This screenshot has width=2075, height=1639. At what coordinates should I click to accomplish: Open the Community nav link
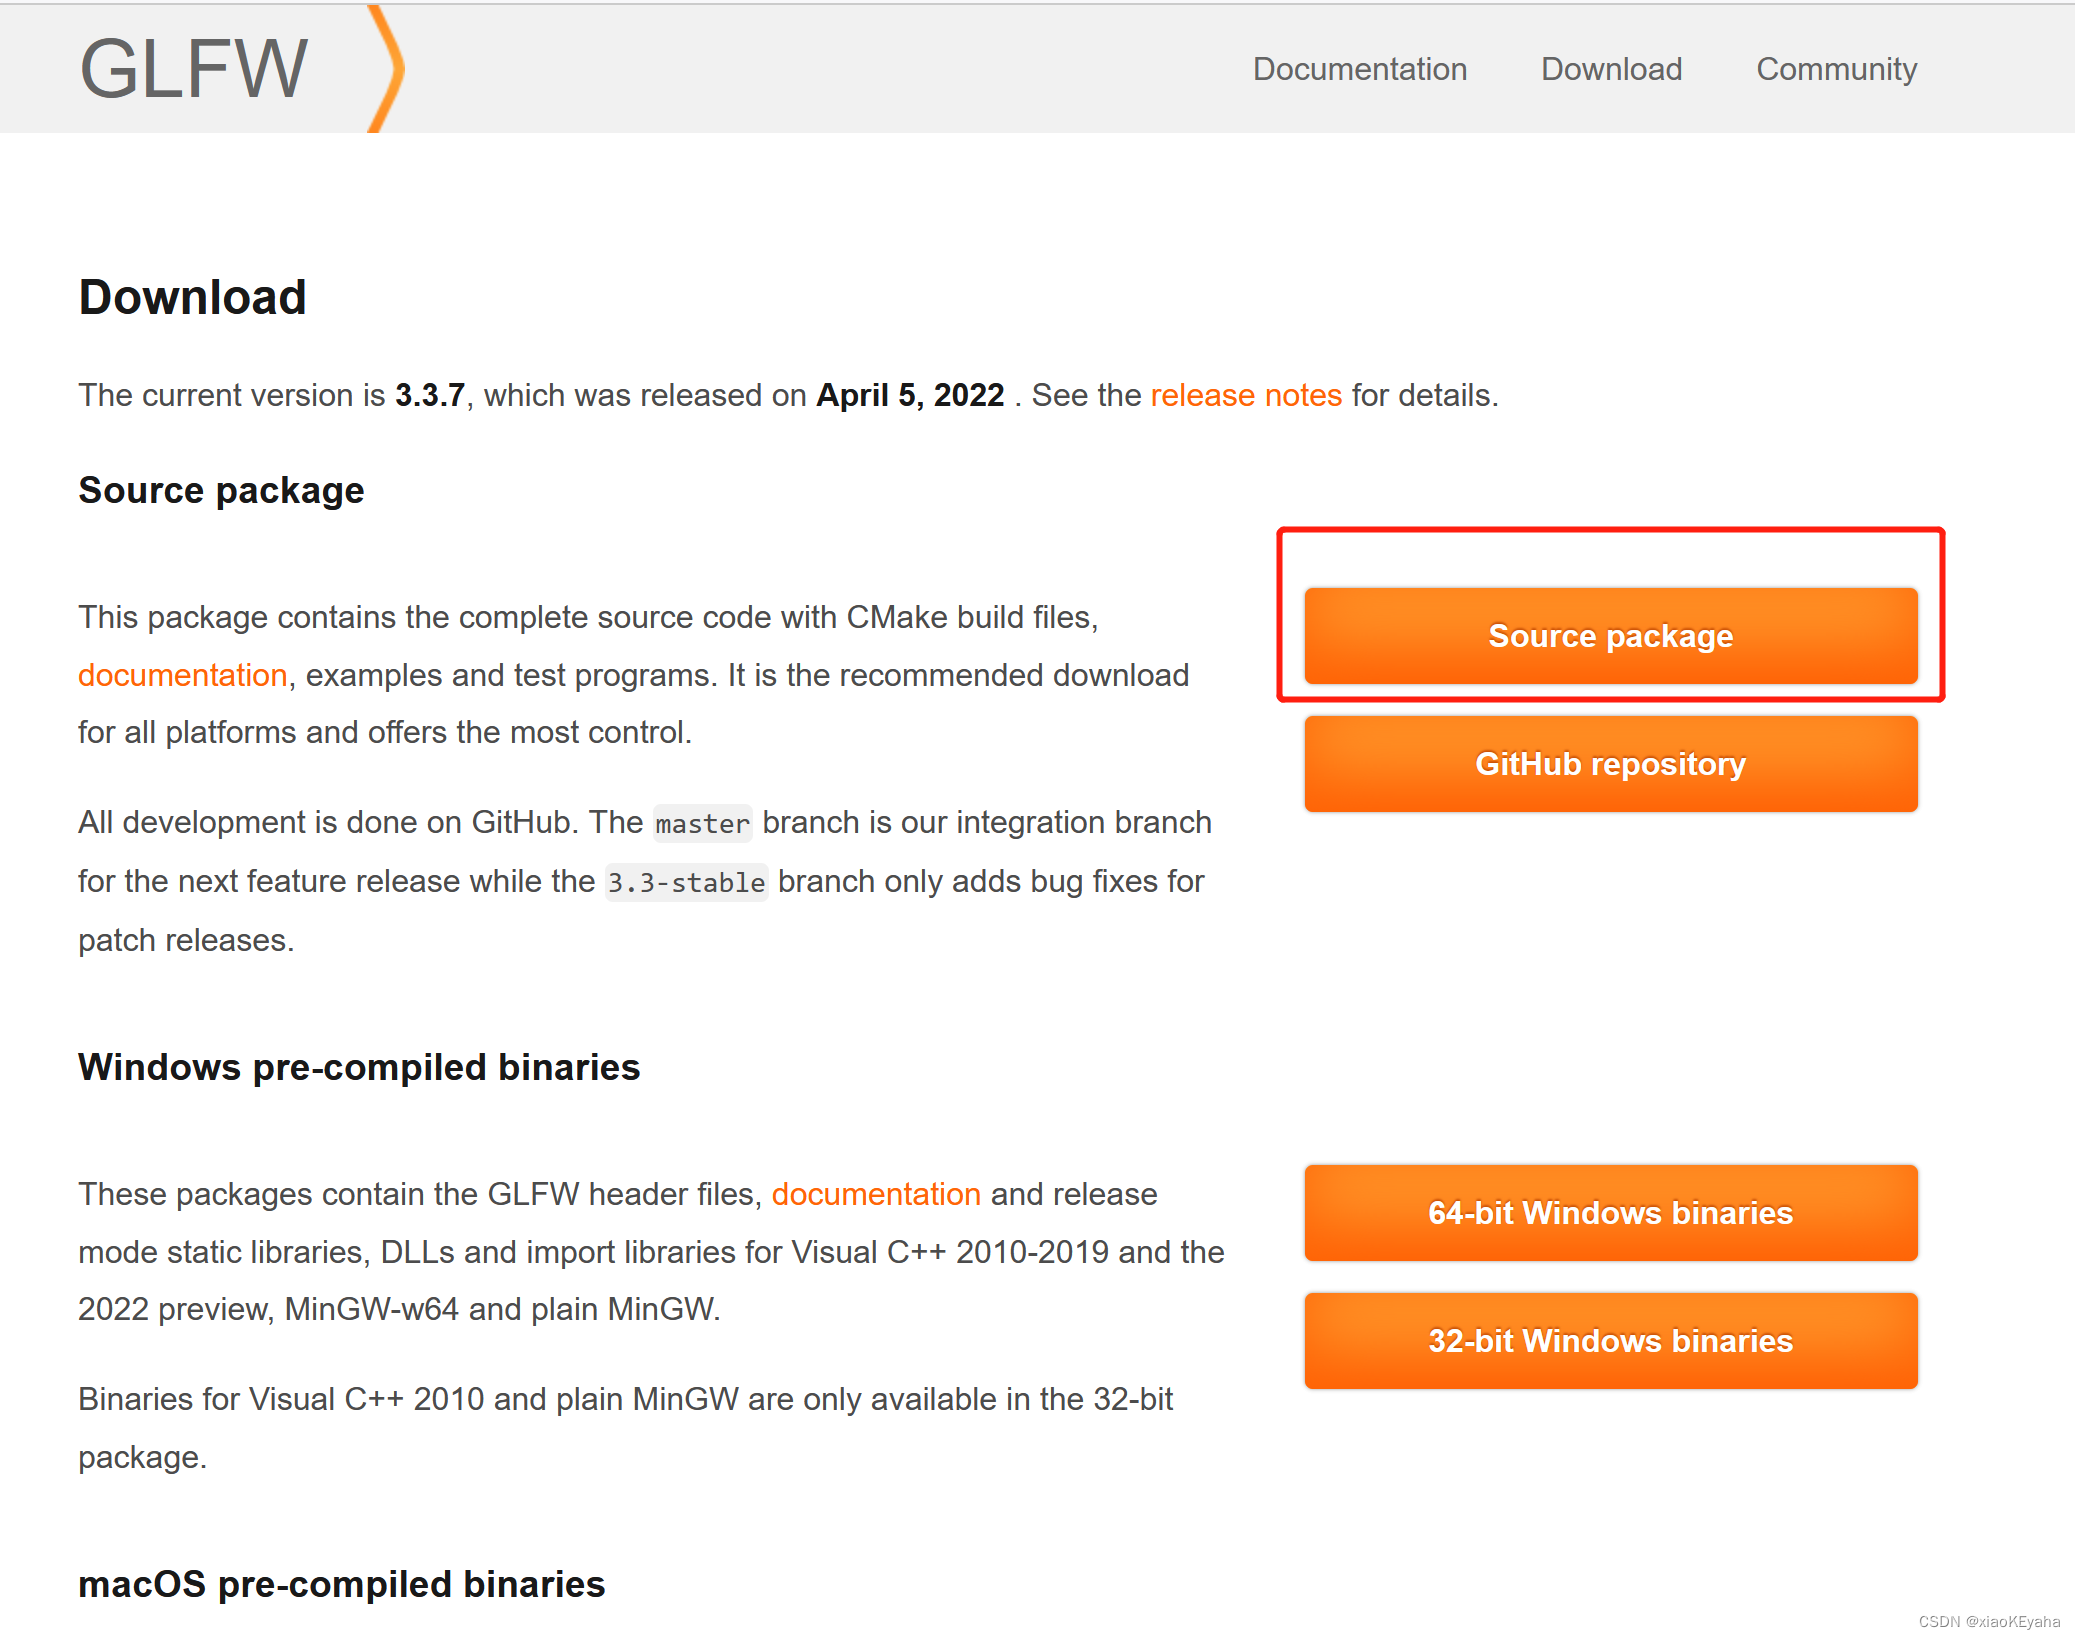point(1836,69)
